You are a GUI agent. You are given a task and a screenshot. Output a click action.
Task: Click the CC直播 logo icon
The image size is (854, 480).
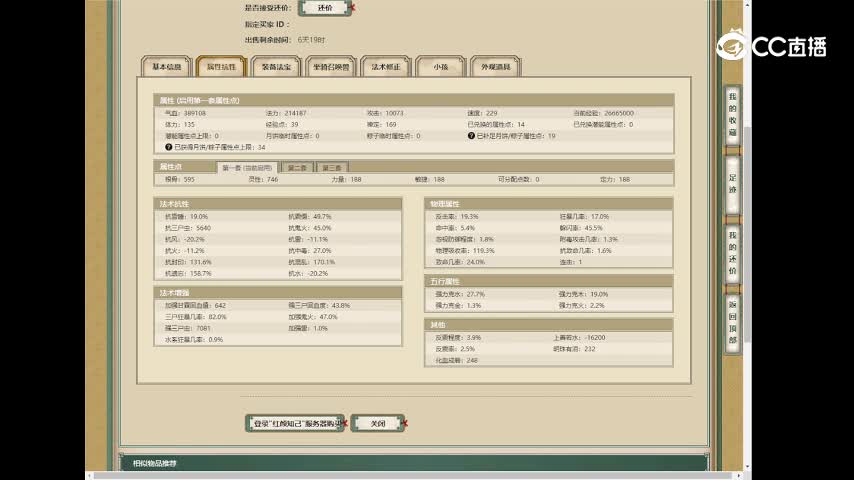pos(735,46)
